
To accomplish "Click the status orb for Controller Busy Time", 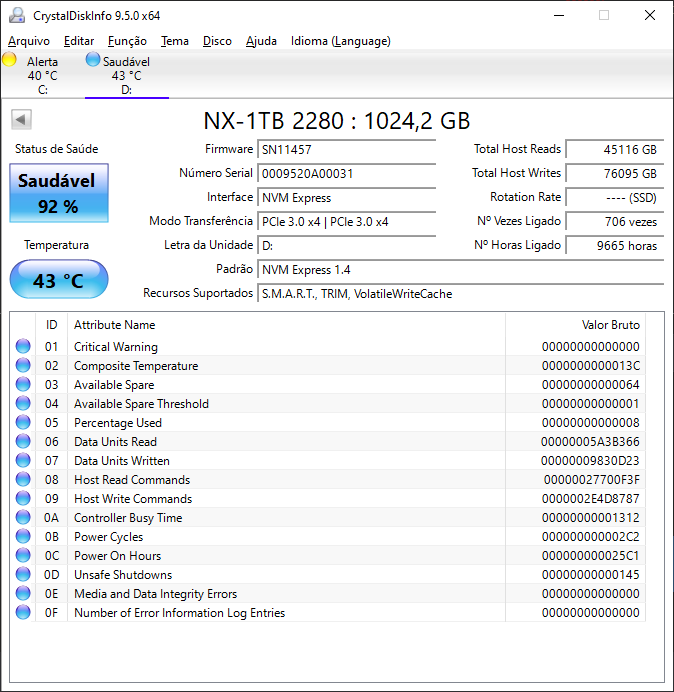I will 23,517.
